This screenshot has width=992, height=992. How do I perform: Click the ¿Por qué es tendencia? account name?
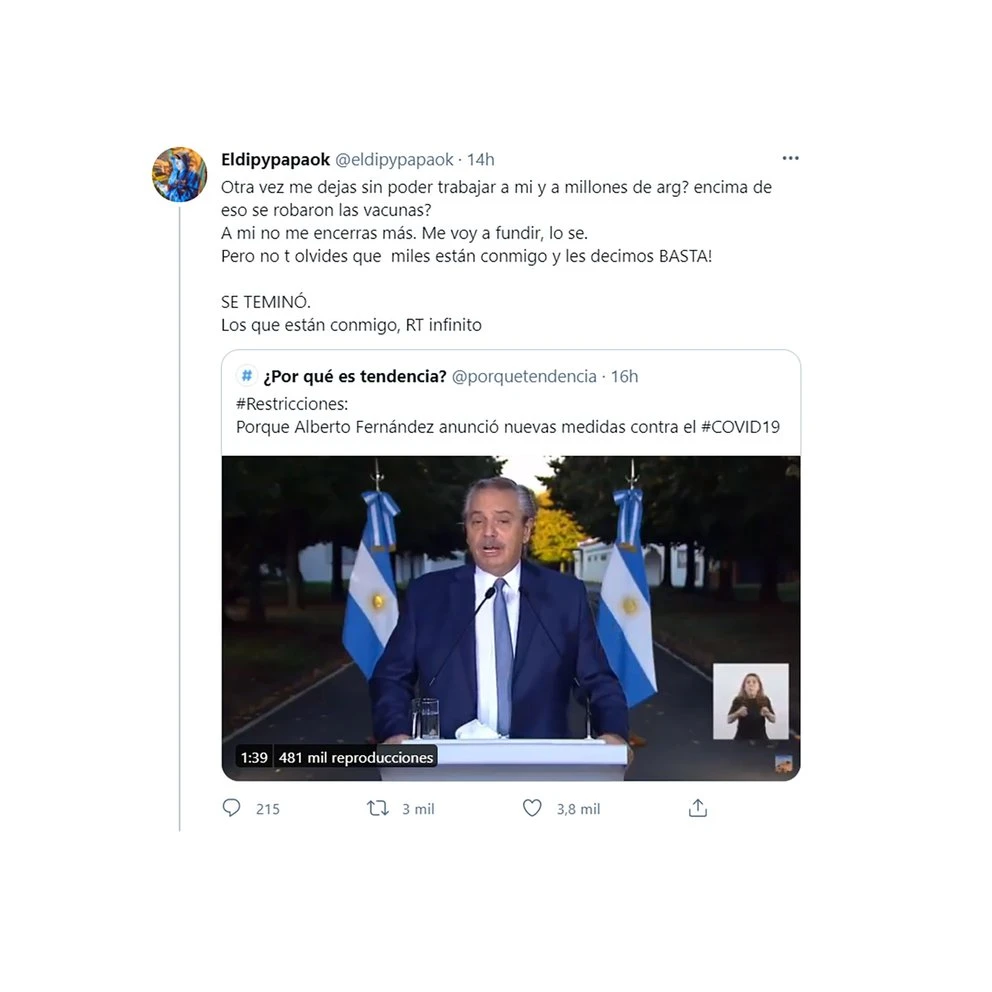355,376
